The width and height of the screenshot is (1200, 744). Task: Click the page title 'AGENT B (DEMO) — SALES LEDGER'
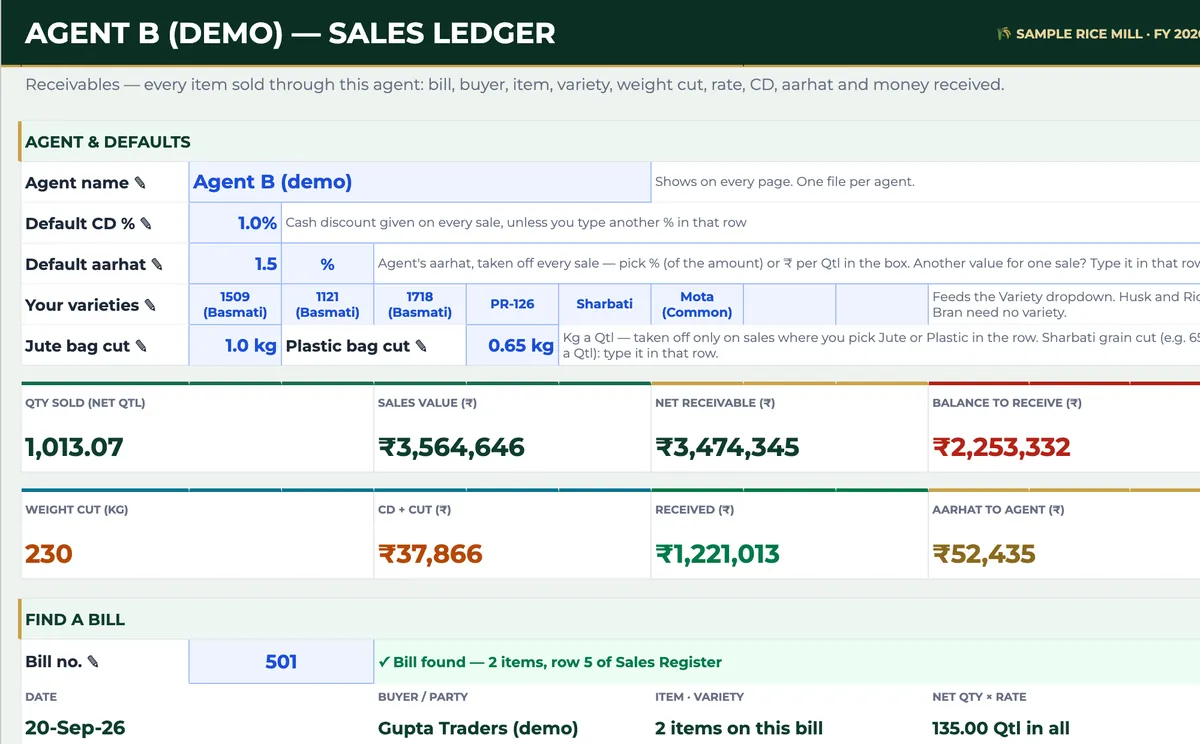click(x=290, y=32)
